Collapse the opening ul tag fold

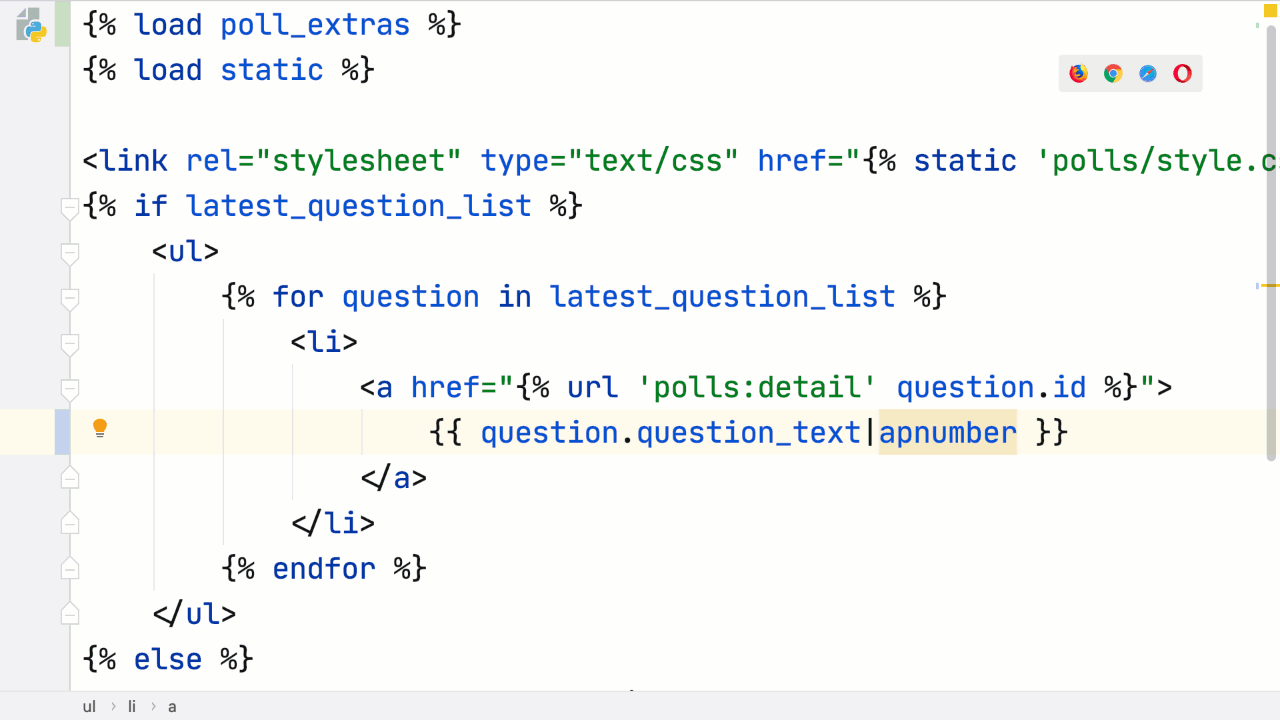pos(69,253)
